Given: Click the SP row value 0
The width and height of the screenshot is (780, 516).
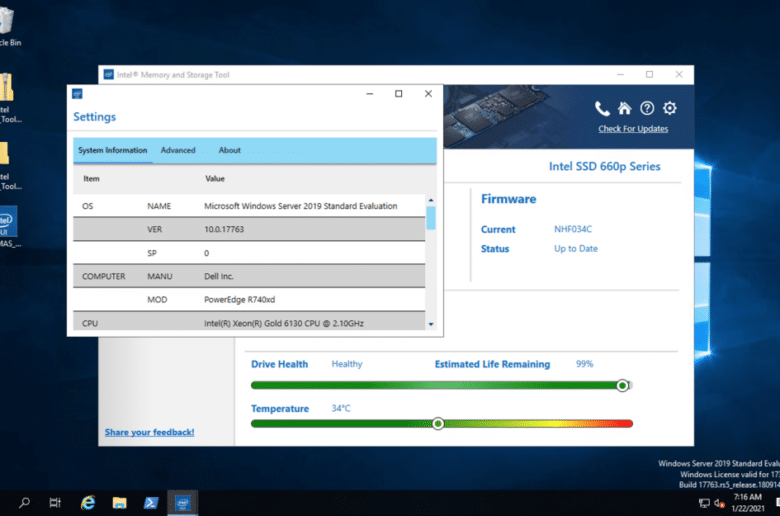Looking at the screenshot, I should 206,253.
